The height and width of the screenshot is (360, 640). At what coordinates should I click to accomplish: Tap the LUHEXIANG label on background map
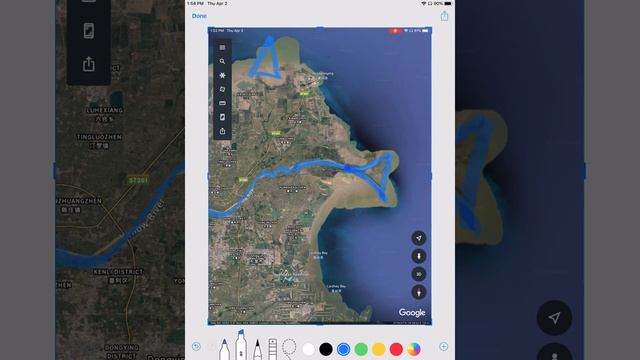pyautogui.click(x=105, y=110)
